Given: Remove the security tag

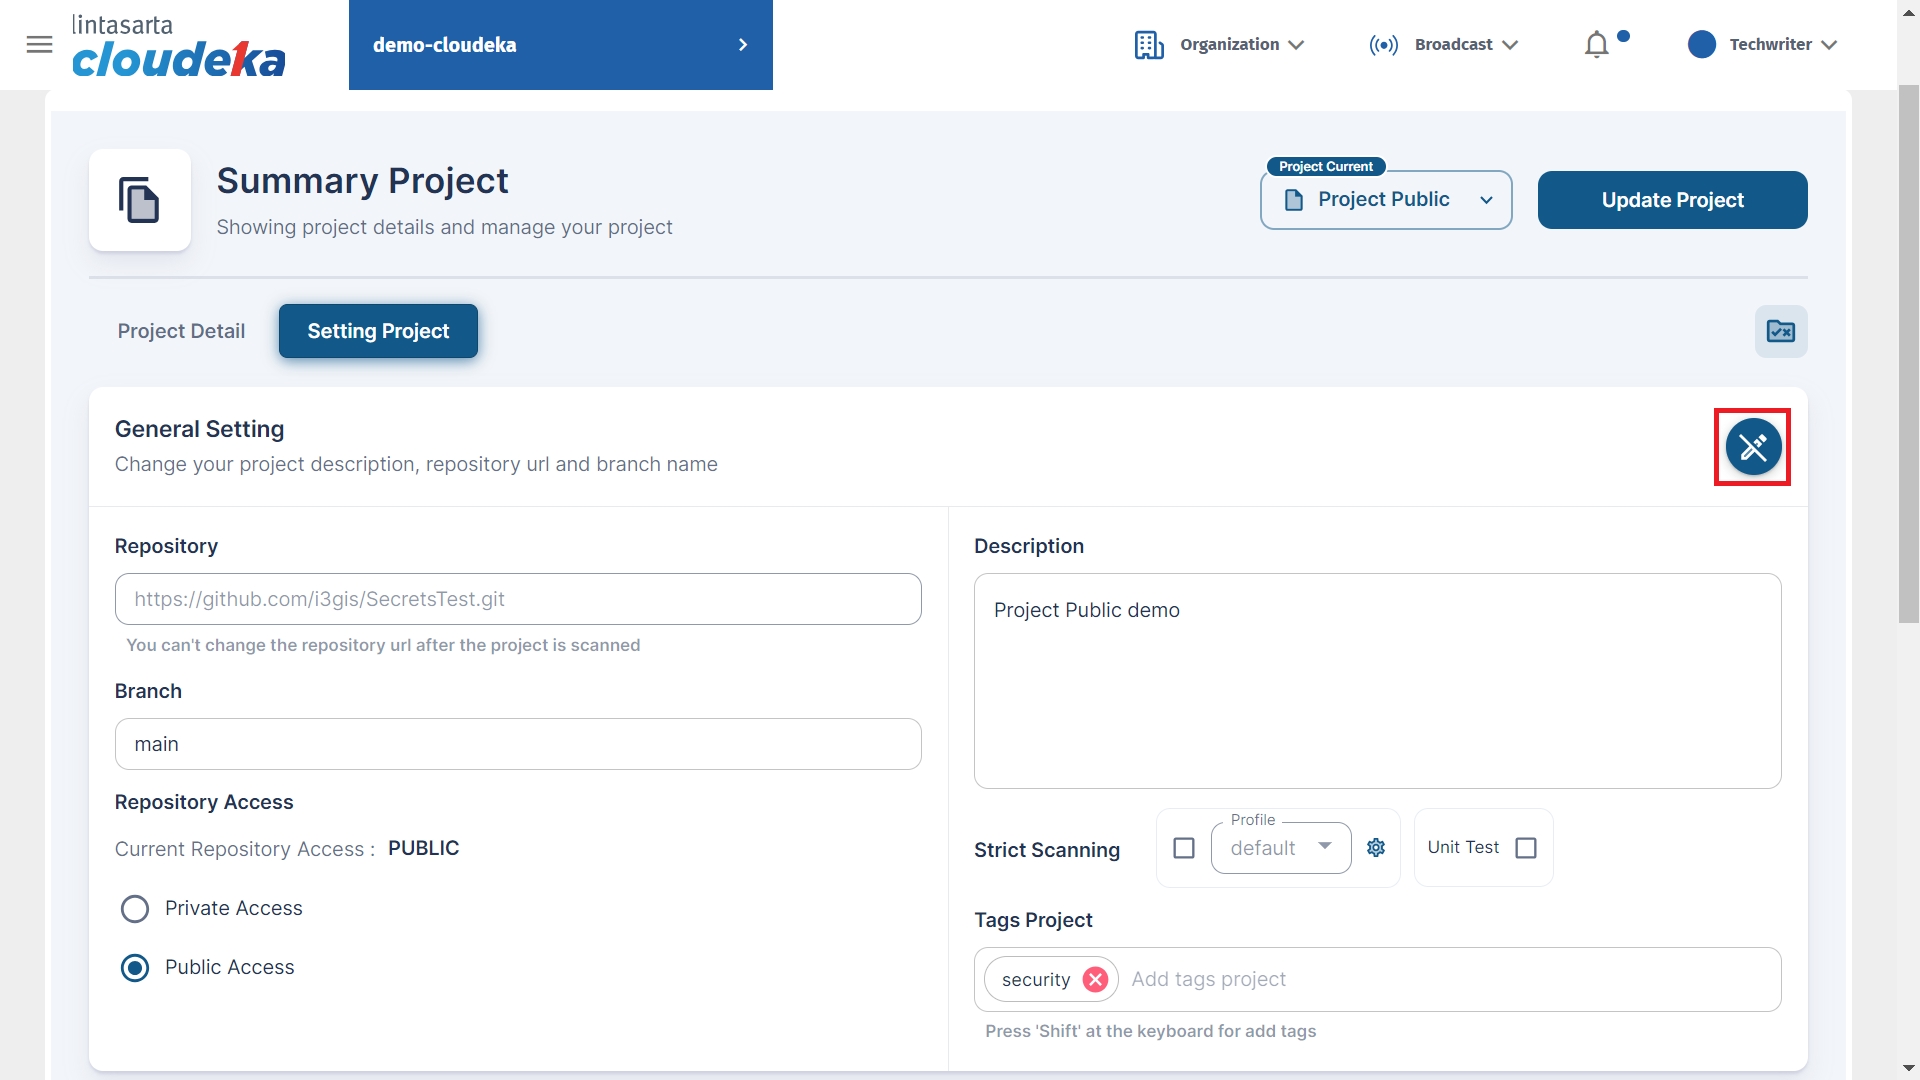Looking at the screenshot, I should 1095,979.
